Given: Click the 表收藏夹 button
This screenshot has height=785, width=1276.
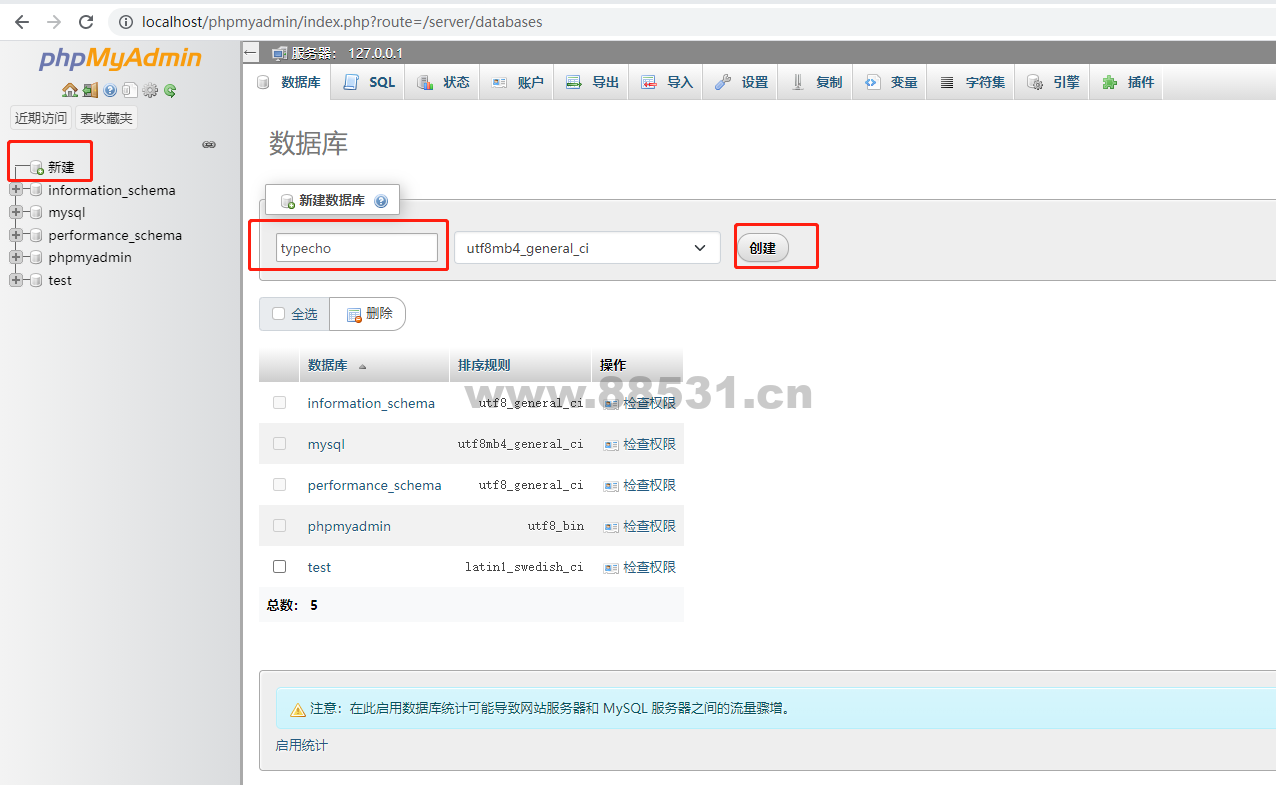Looking at the screenshot, I should point(106,118).
